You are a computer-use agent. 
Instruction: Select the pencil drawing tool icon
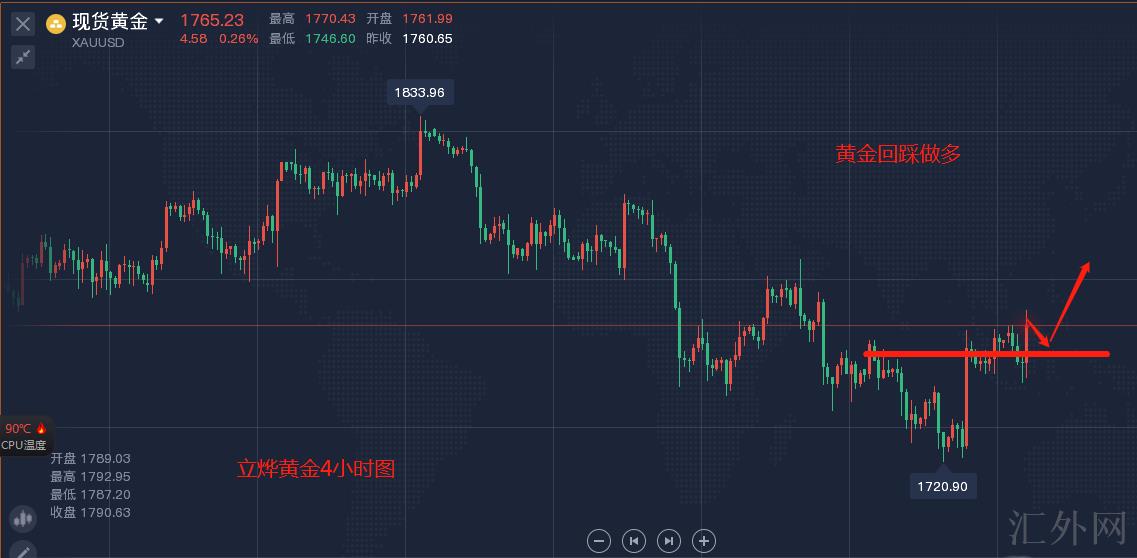(22, 549)
